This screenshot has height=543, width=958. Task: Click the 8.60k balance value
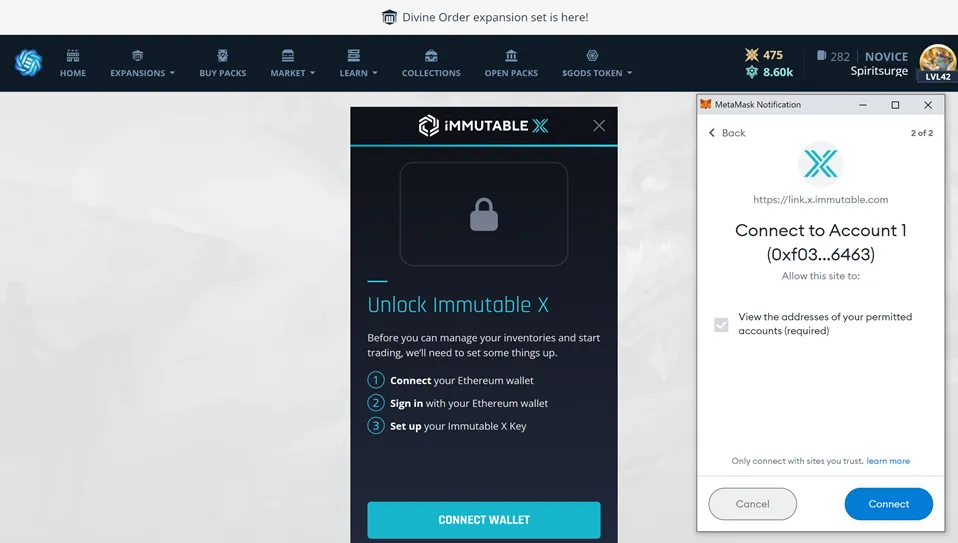click(778, 72)
